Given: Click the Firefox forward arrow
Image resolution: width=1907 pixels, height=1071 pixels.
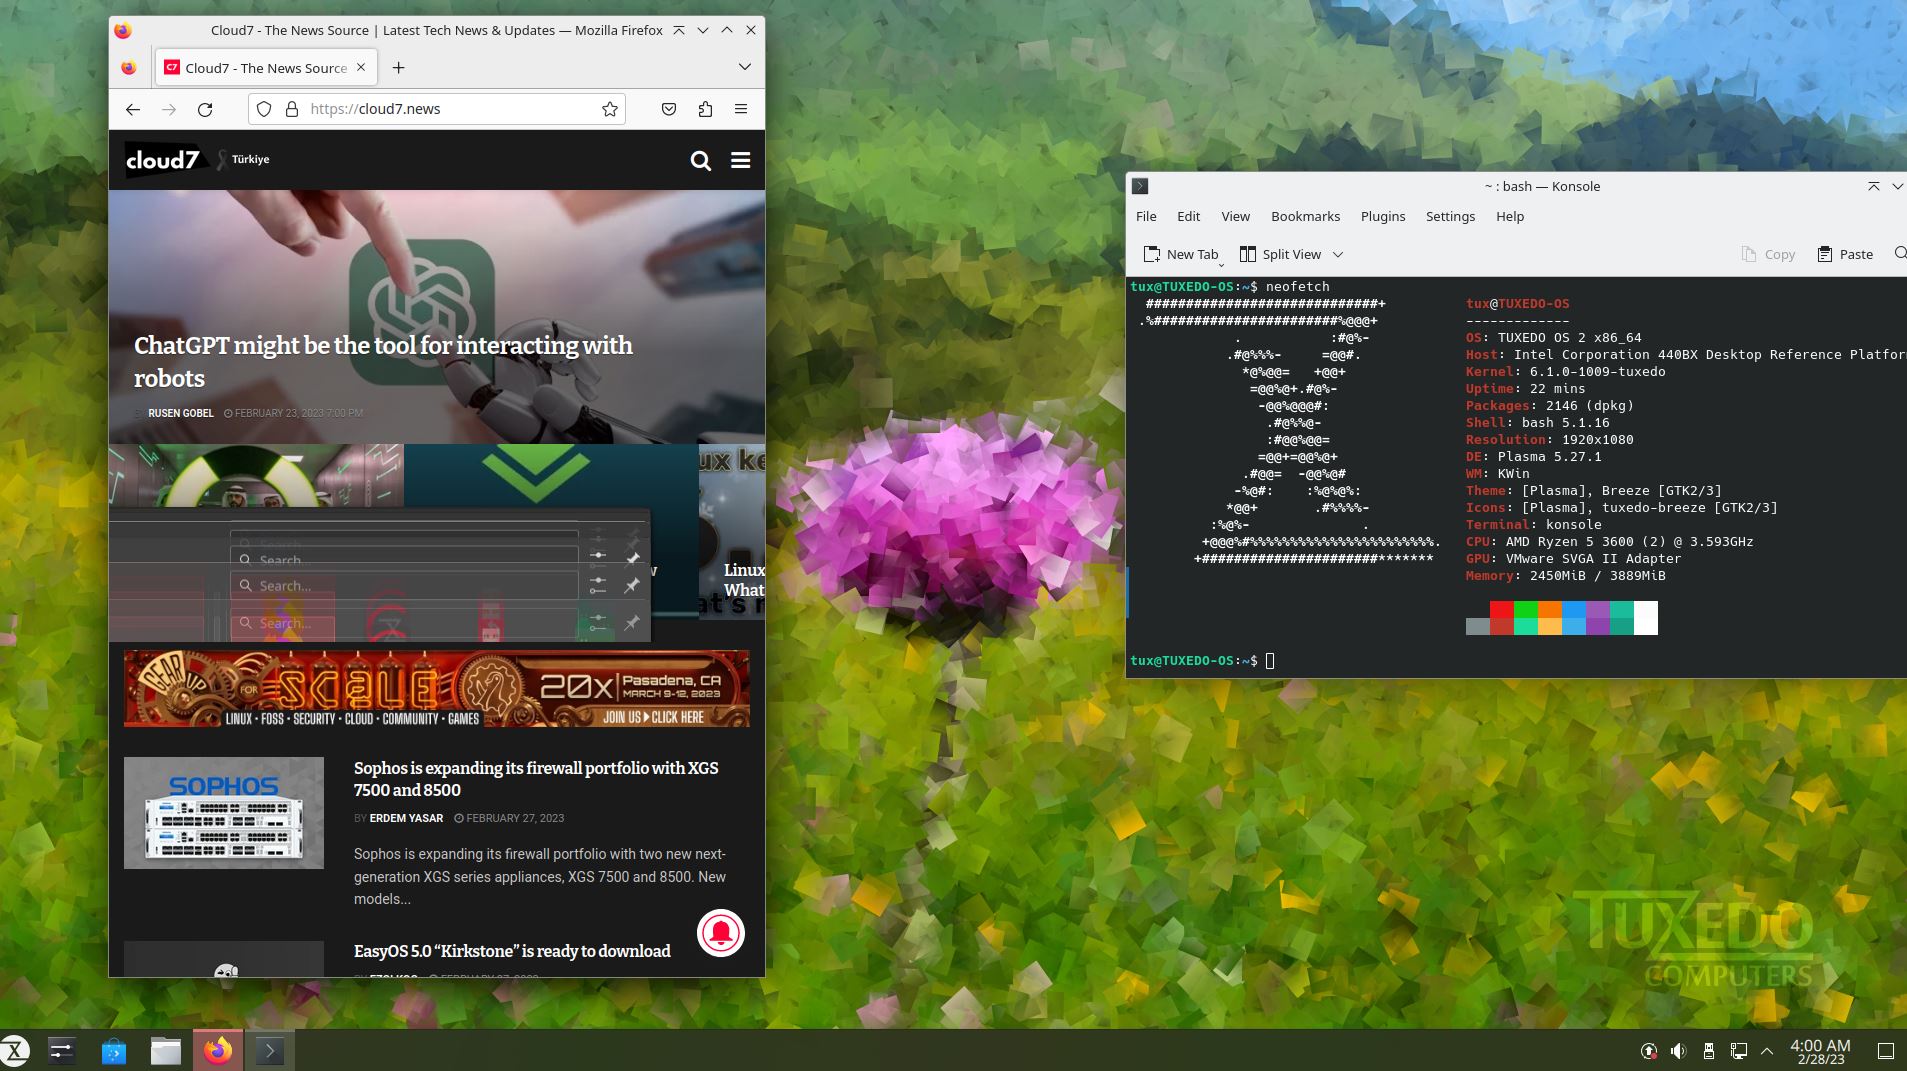Looking at the screenshot, I should pos(169,109).
